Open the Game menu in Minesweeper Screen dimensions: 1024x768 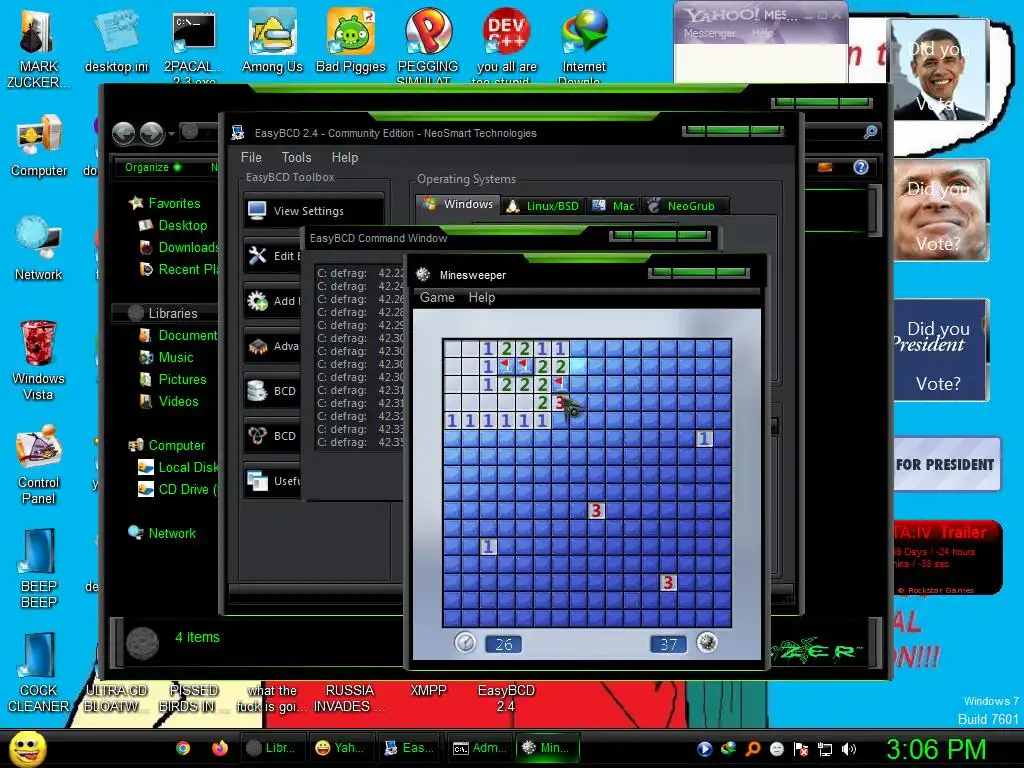click(x=437, y=297)
